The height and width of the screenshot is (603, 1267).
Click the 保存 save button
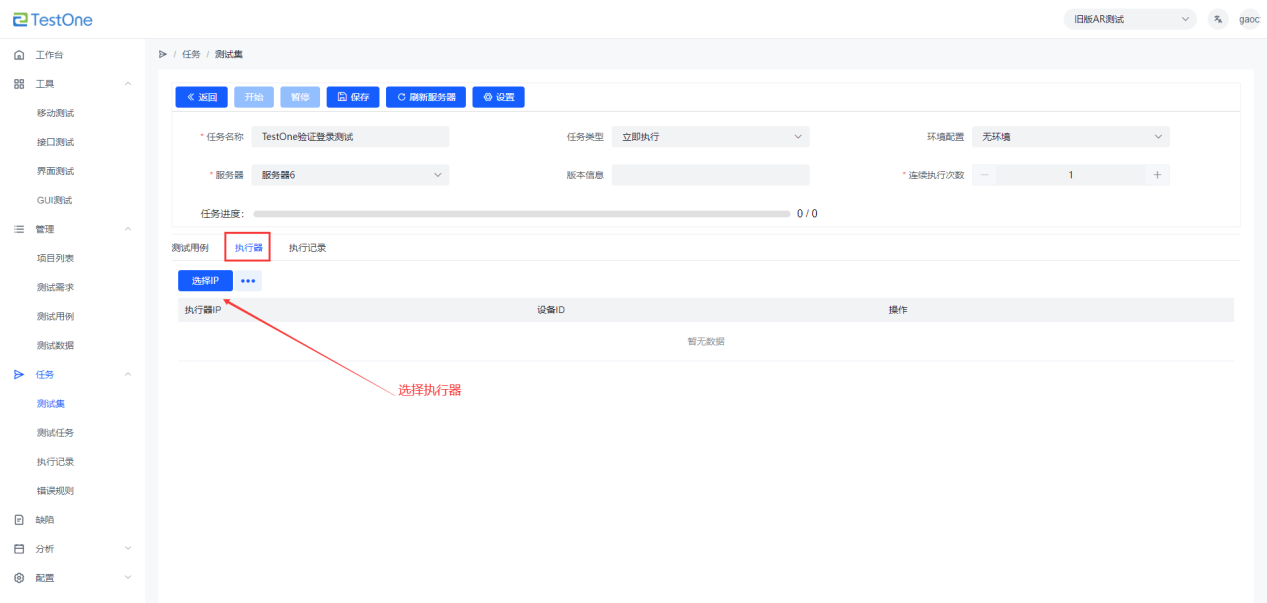[x=353, y=97]
